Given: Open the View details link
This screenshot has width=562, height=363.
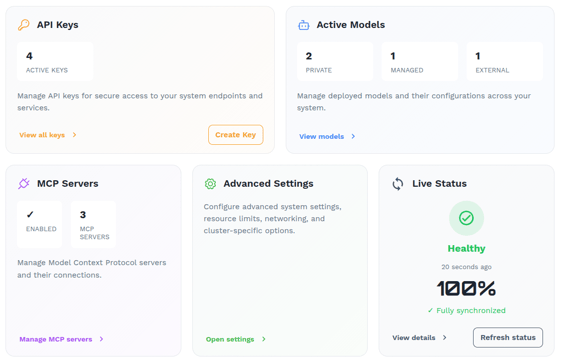Looking at the screenshot, I should click(x=414, y=338).
